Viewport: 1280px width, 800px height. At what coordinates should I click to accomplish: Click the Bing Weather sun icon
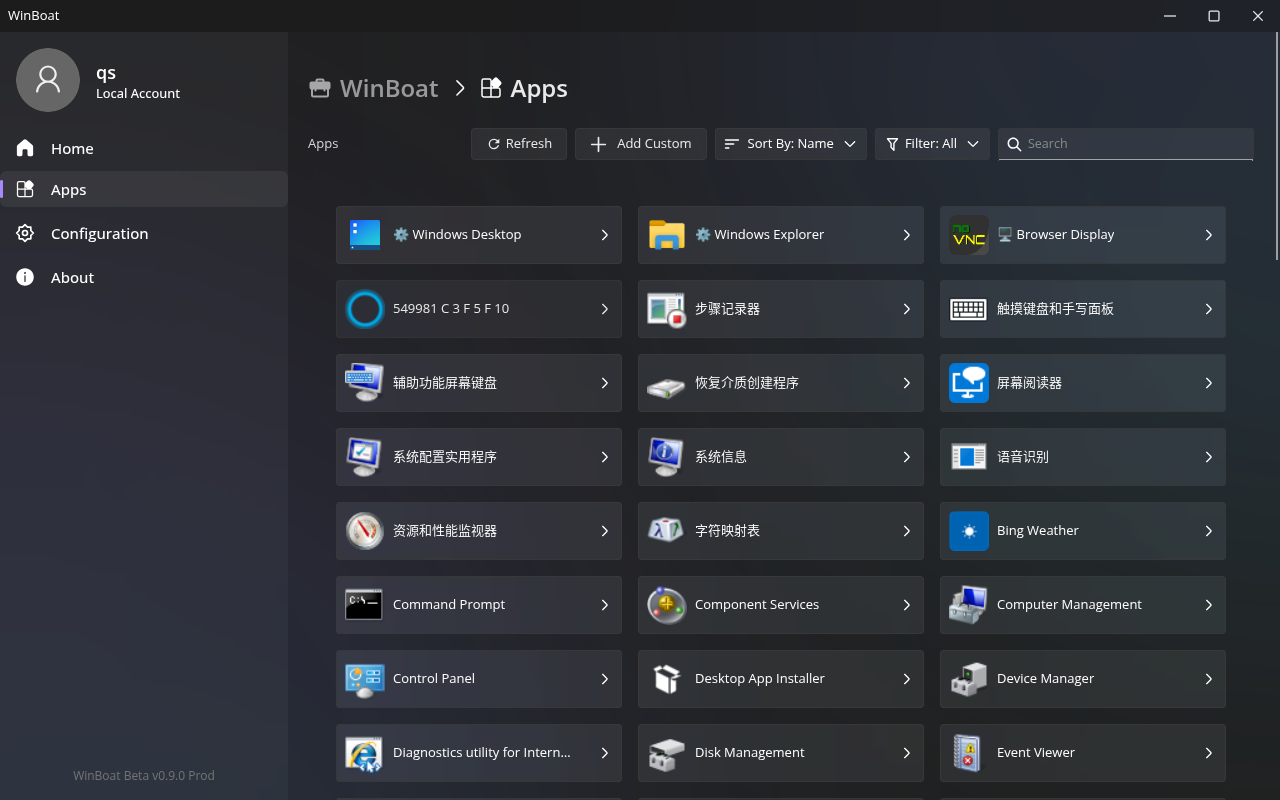click(968, 531)
